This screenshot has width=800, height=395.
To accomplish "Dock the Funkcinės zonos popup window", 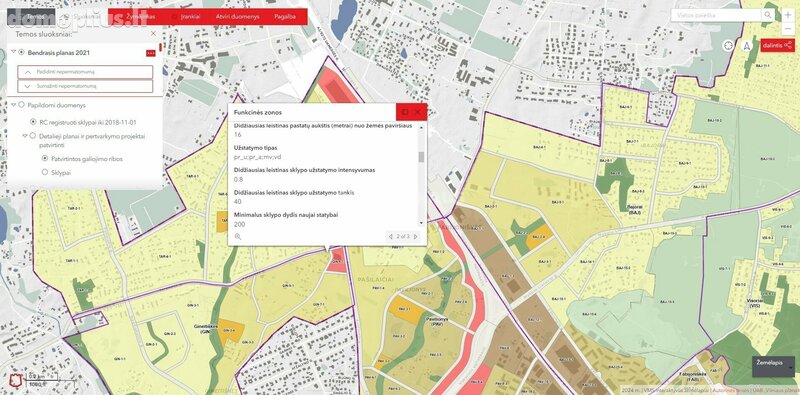I will pyautogui.click(x=405, y=112).
